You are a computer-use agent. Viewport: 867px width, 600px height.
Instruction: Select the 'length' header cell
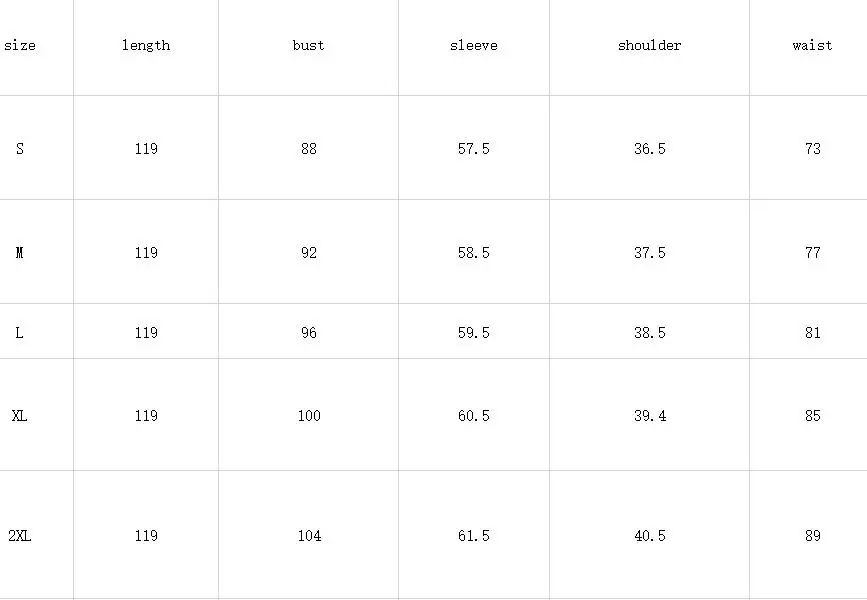pyautogui.click(x=146, y=48)
